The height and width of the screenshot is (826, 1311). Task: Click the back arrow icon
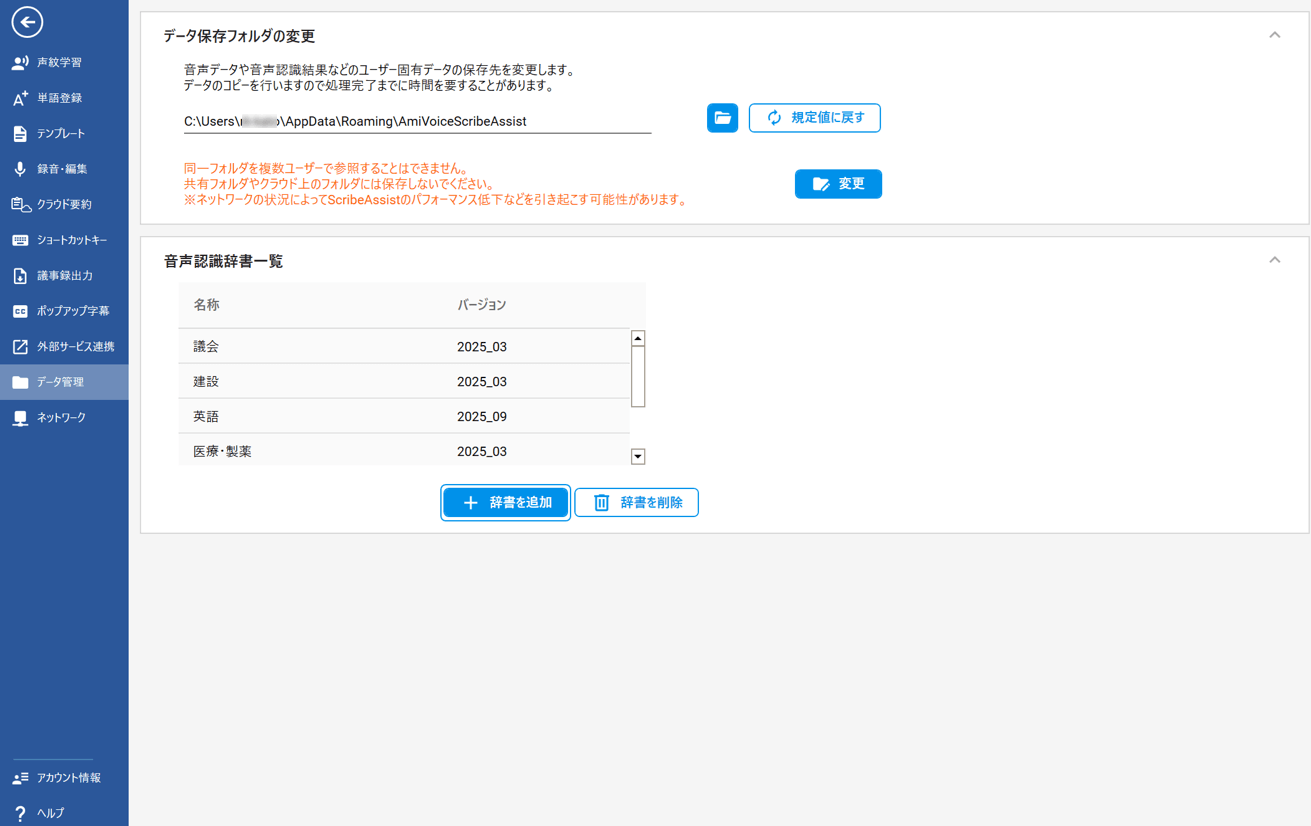tap(27, 22)
